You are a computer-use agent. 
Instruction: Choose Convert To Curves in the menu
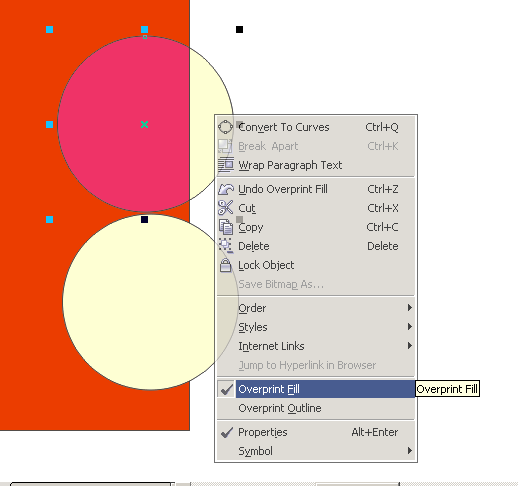[x=316, y=127]
